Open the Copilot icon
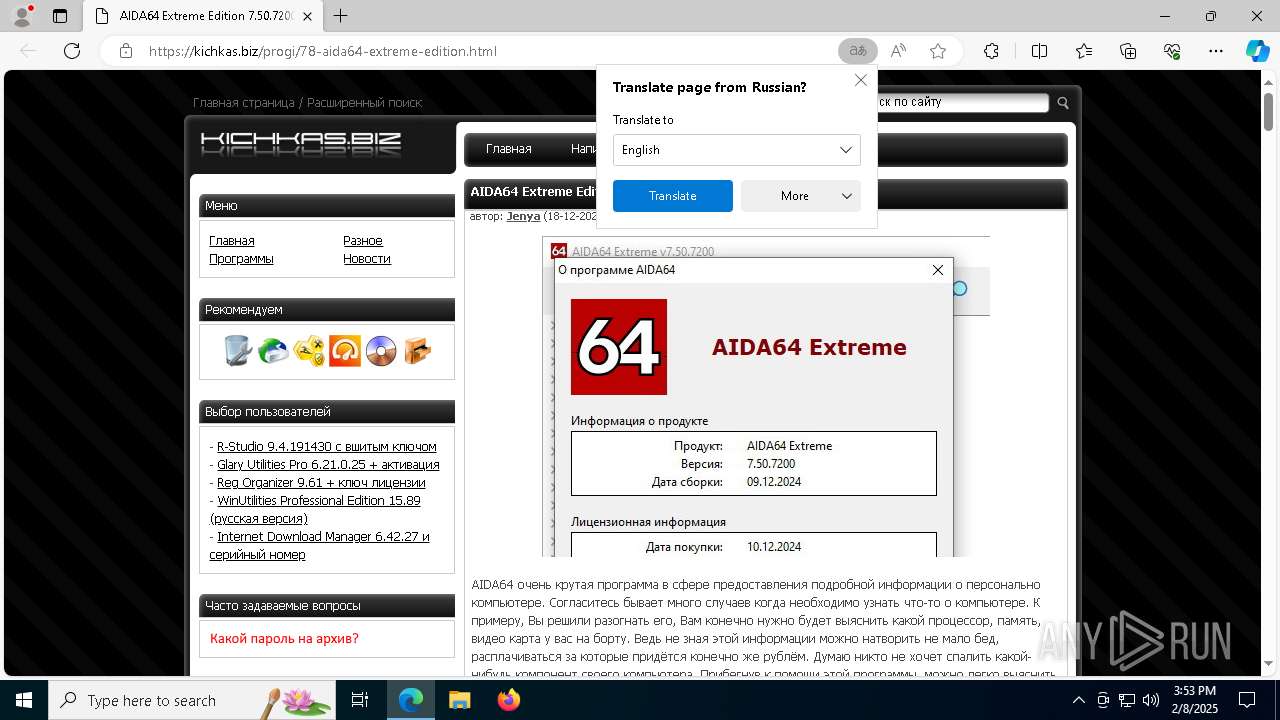This screenshot has height=720, width=1280. [1257, 51]
